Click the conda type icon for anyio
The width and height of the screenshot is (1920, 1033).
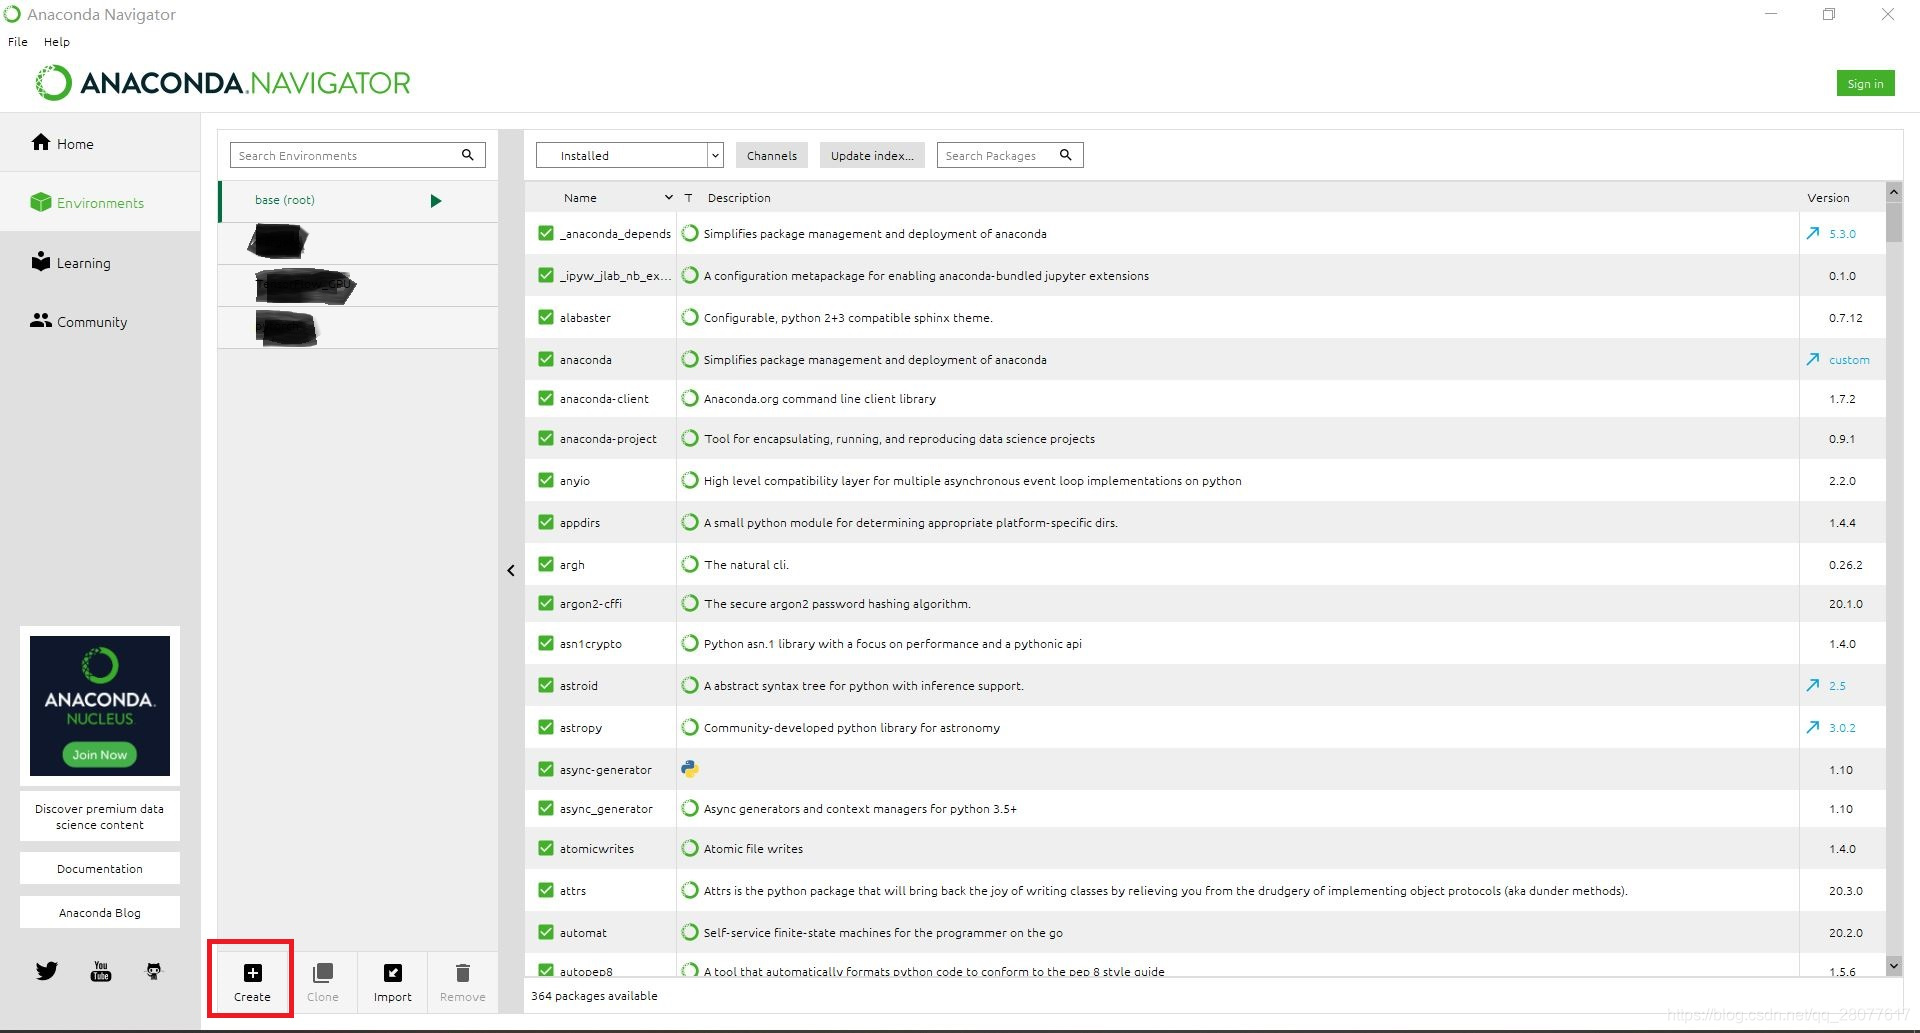690,480
